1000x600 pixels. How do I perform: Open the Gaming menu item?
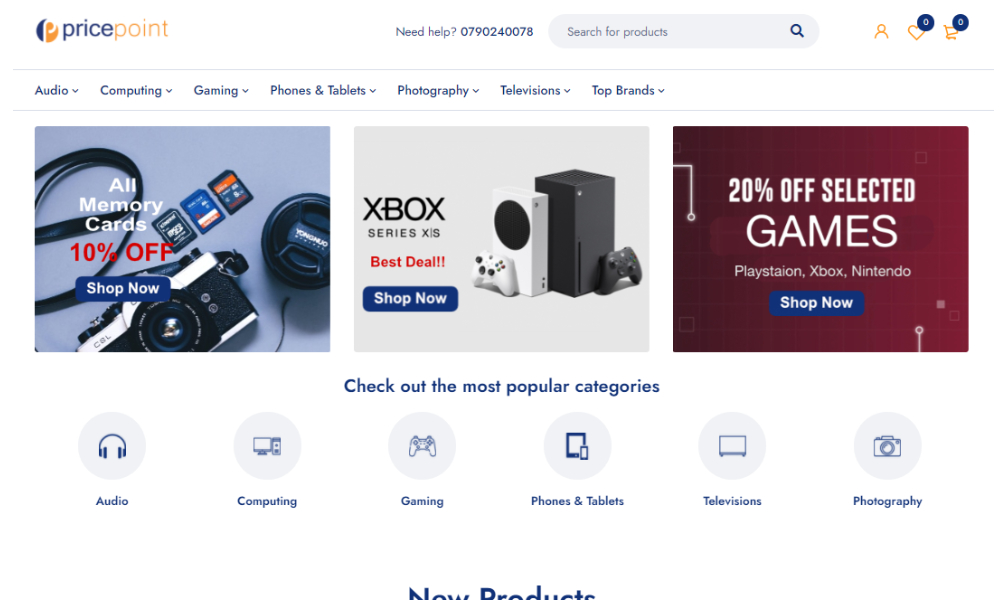pos(221,91)
